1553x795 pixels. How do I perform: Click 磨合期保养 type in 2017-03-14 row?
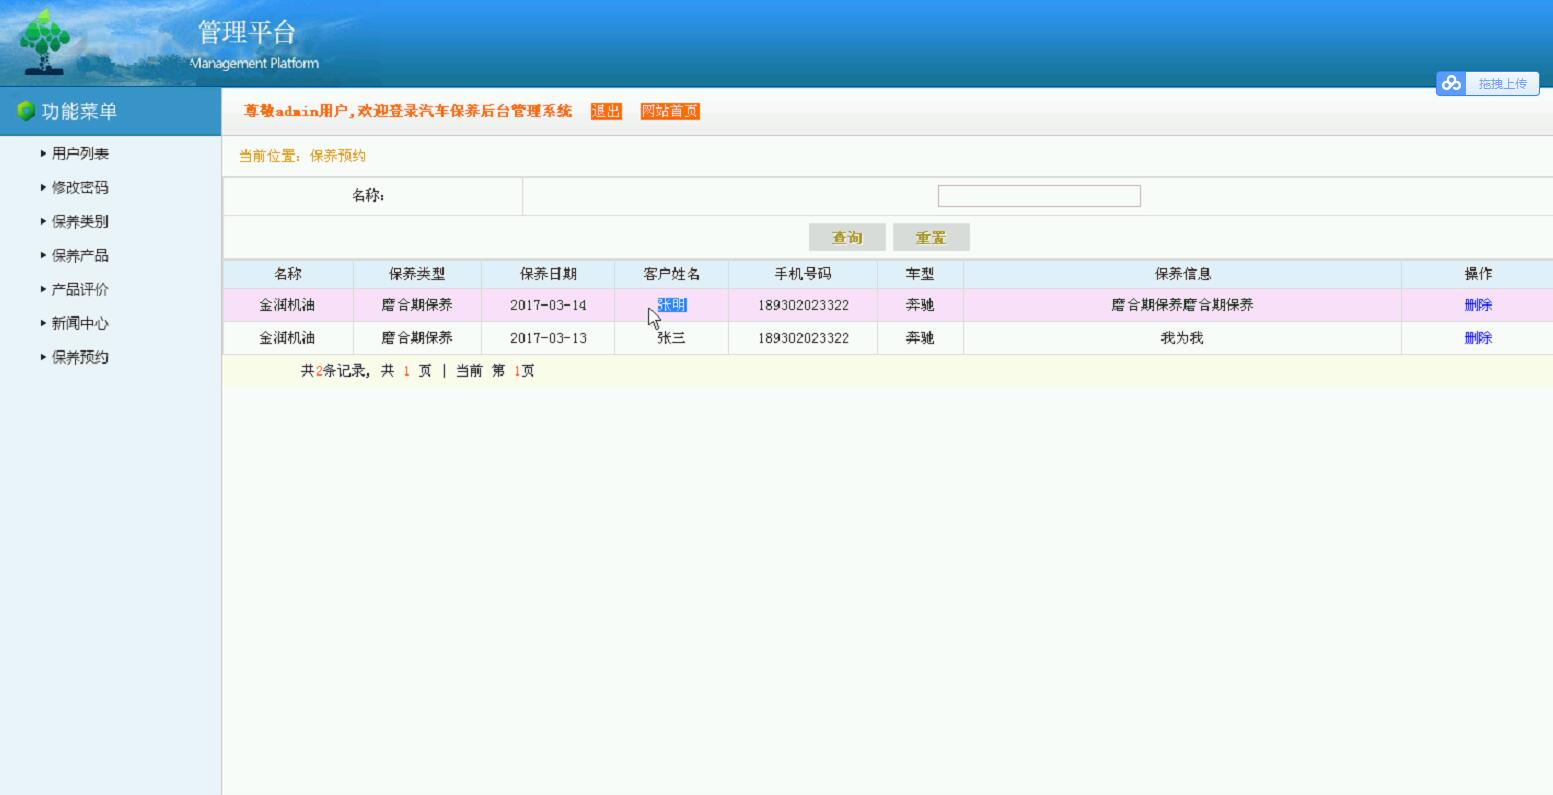(417, 306)
